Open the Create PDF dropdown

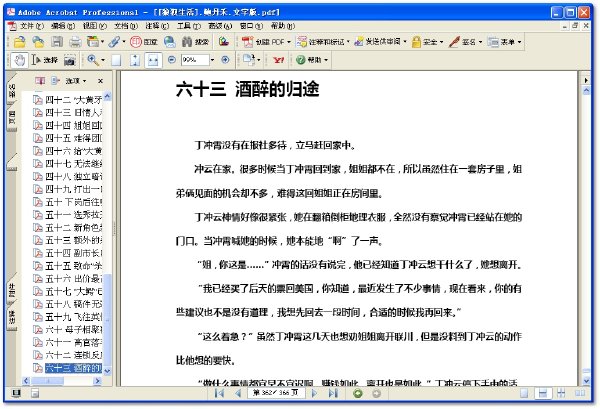point(266,41)
